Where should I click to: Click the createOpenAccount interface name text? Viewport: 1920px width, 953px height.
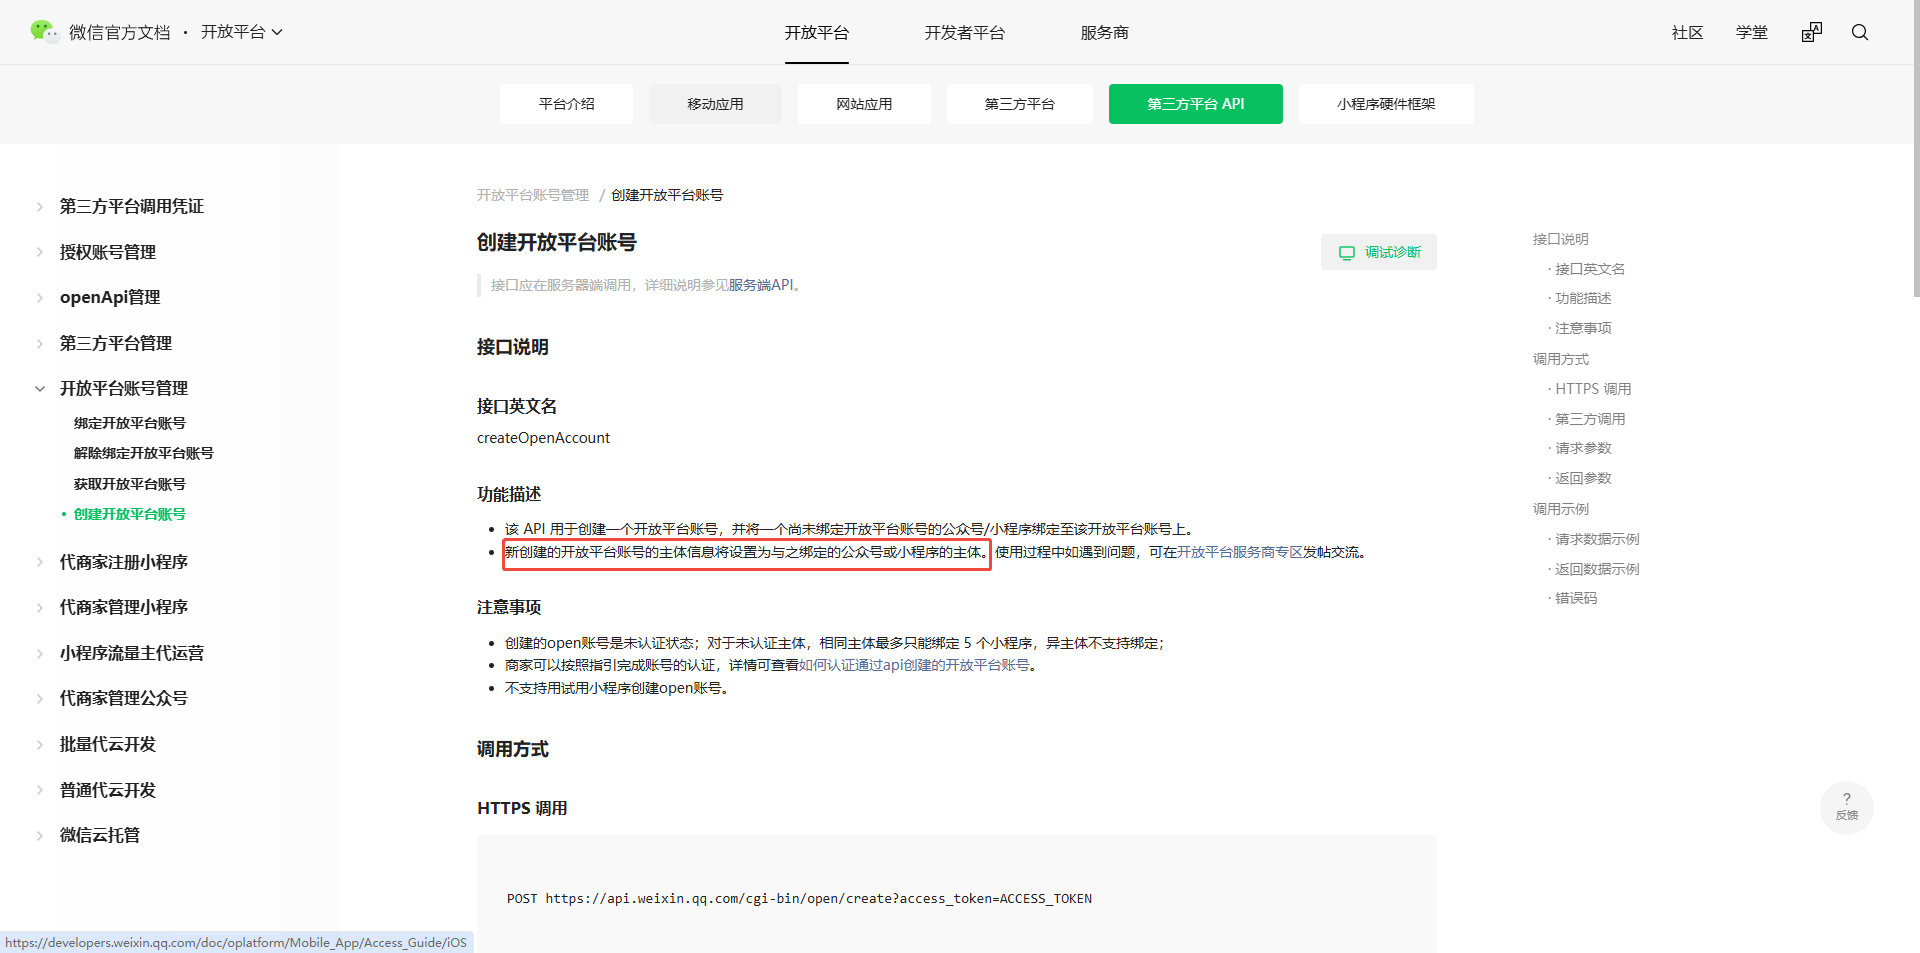tap(543, 438)
